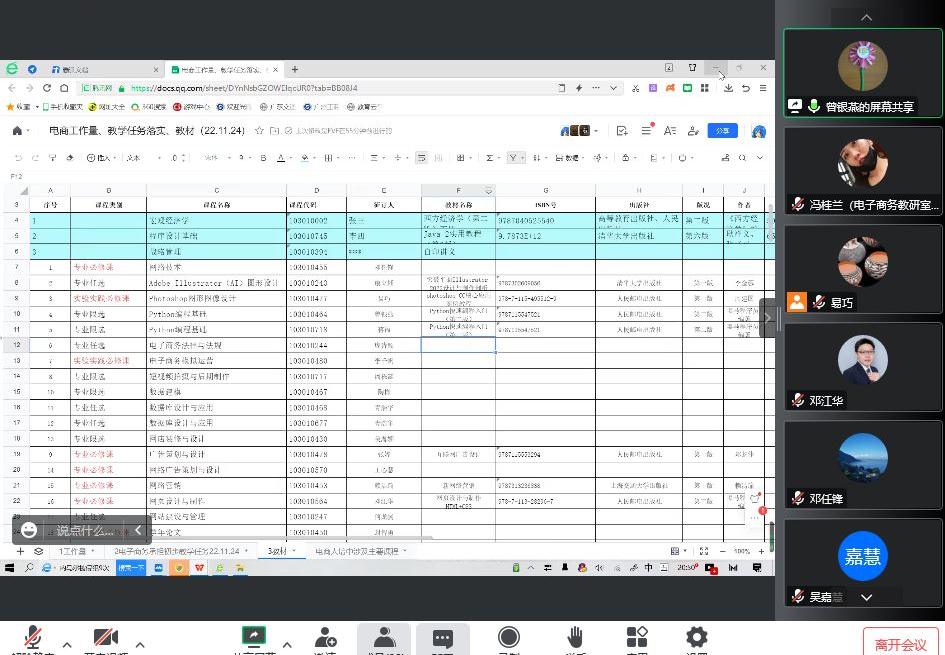Screen dimensions: 945x655
Task: Unmute the microphone in meeting toolbar
Action: point(33,638)
